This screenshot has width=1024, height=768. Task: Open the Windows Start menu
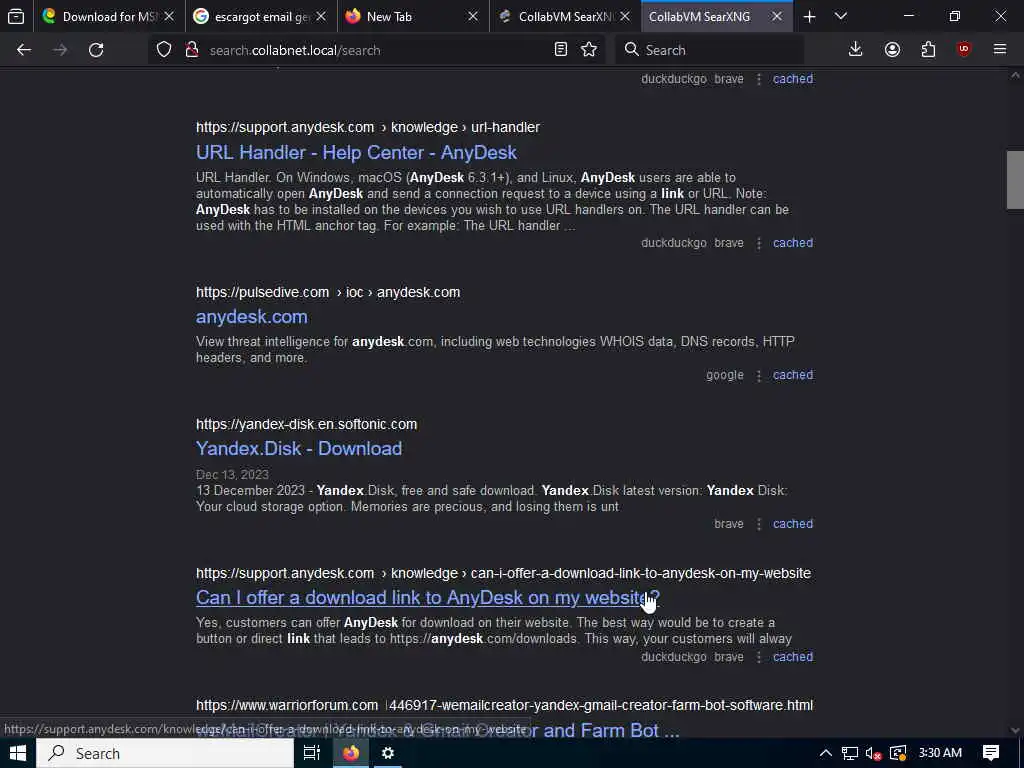[18, 753]
